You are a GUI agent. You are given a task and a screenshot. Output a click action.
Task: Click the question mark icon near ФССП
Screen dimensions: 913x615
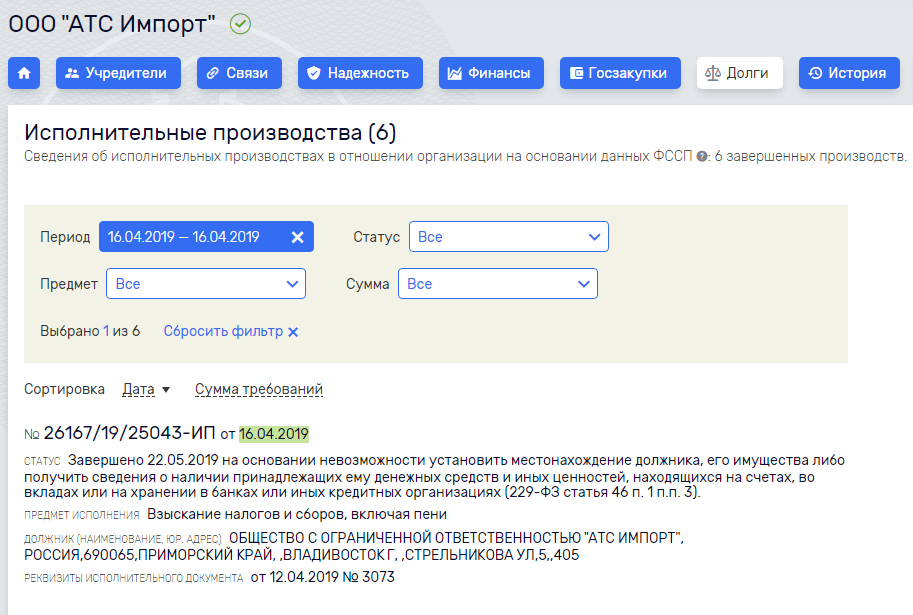[x=702, y=157]
